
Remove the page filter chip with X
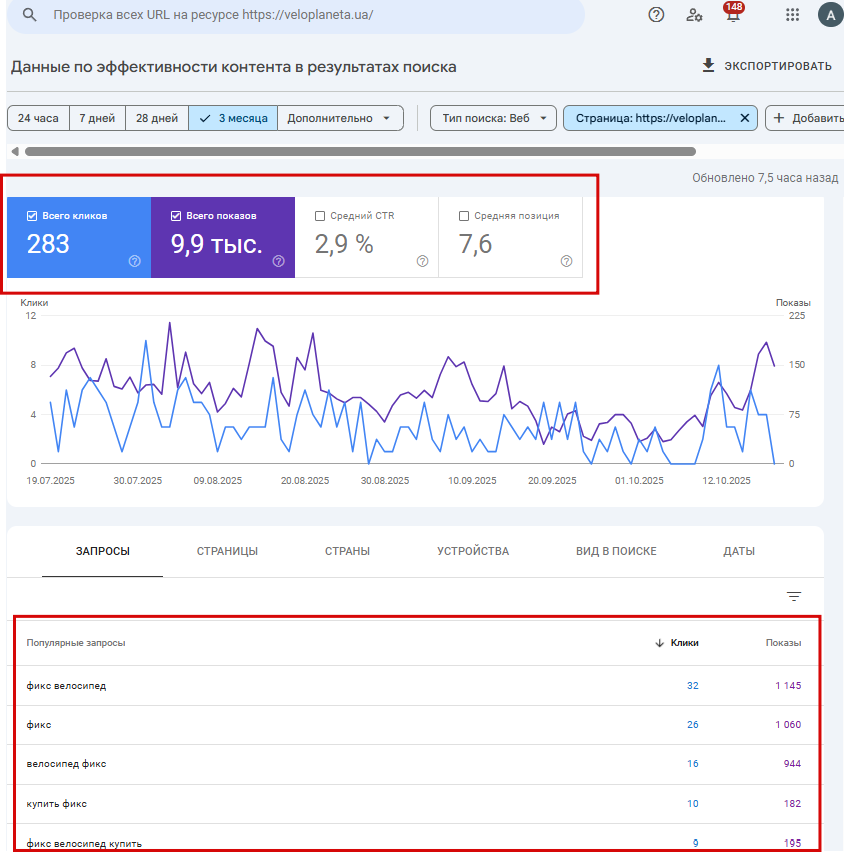click(x=744, y=118)
